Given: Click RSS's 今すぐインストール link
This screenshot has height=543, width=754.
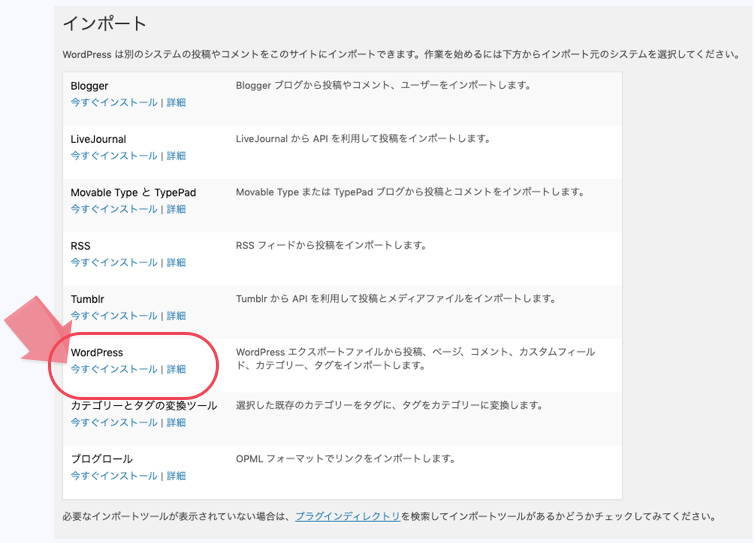Looking at the screenshot, I should 114,263.
